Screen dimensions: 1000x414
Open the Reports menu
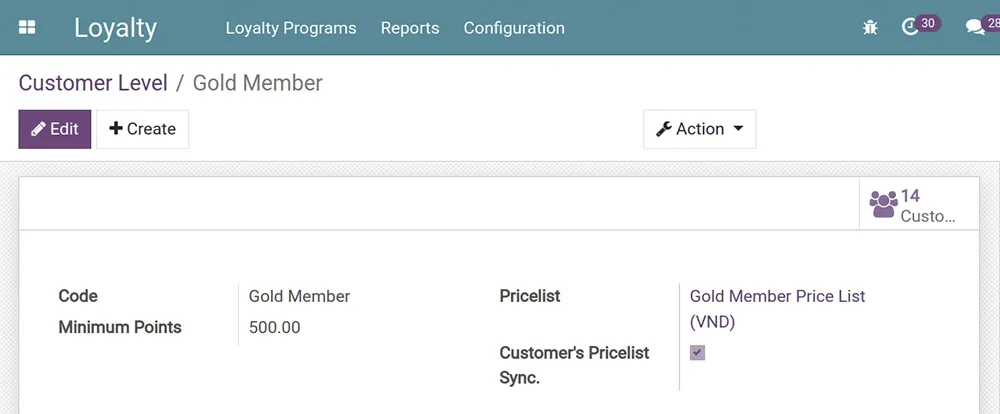click(x=410, y=28)
